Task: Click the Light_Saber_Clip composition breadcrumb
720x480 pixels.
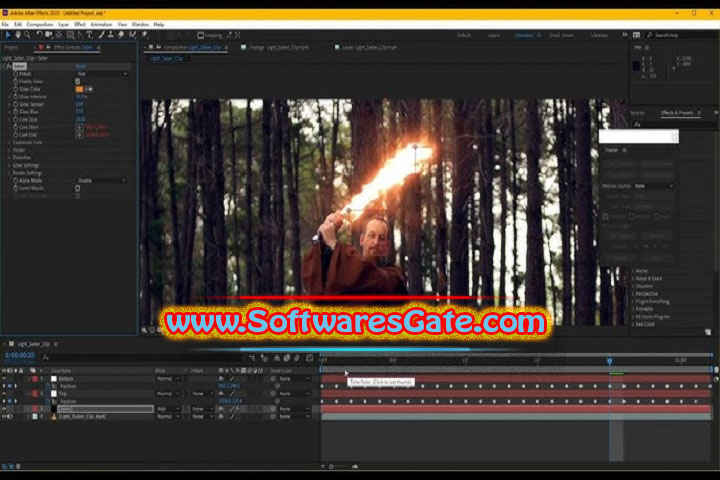Action: (x=166, y=59)
